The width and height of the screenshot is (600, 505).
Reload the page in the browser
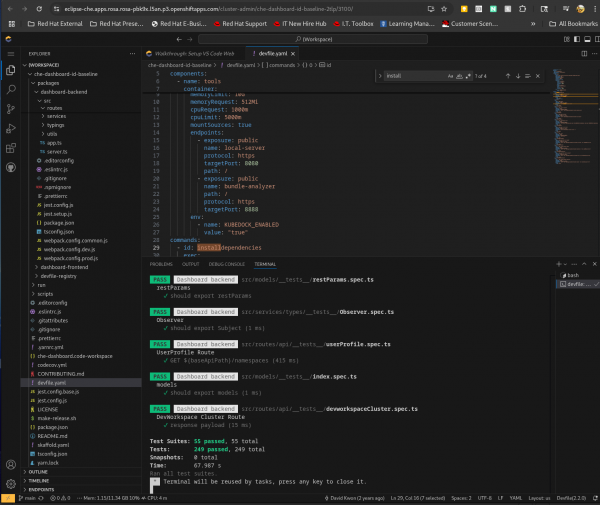click(x=39, y=9)
